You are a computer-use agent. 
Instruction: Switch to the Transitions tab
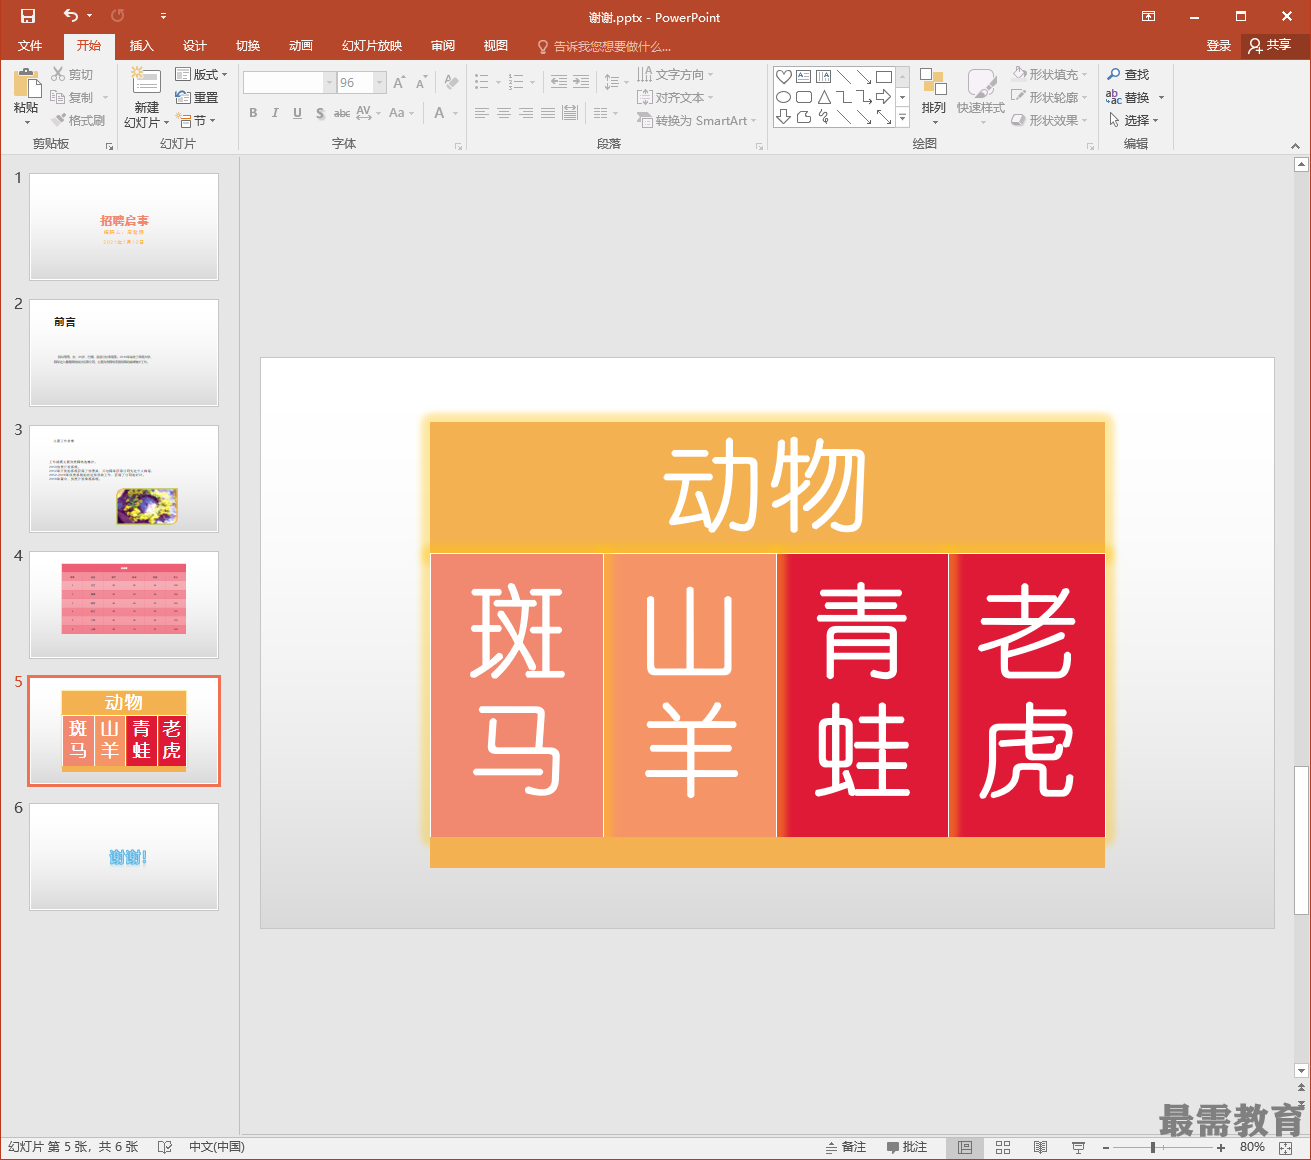[248, 46]
